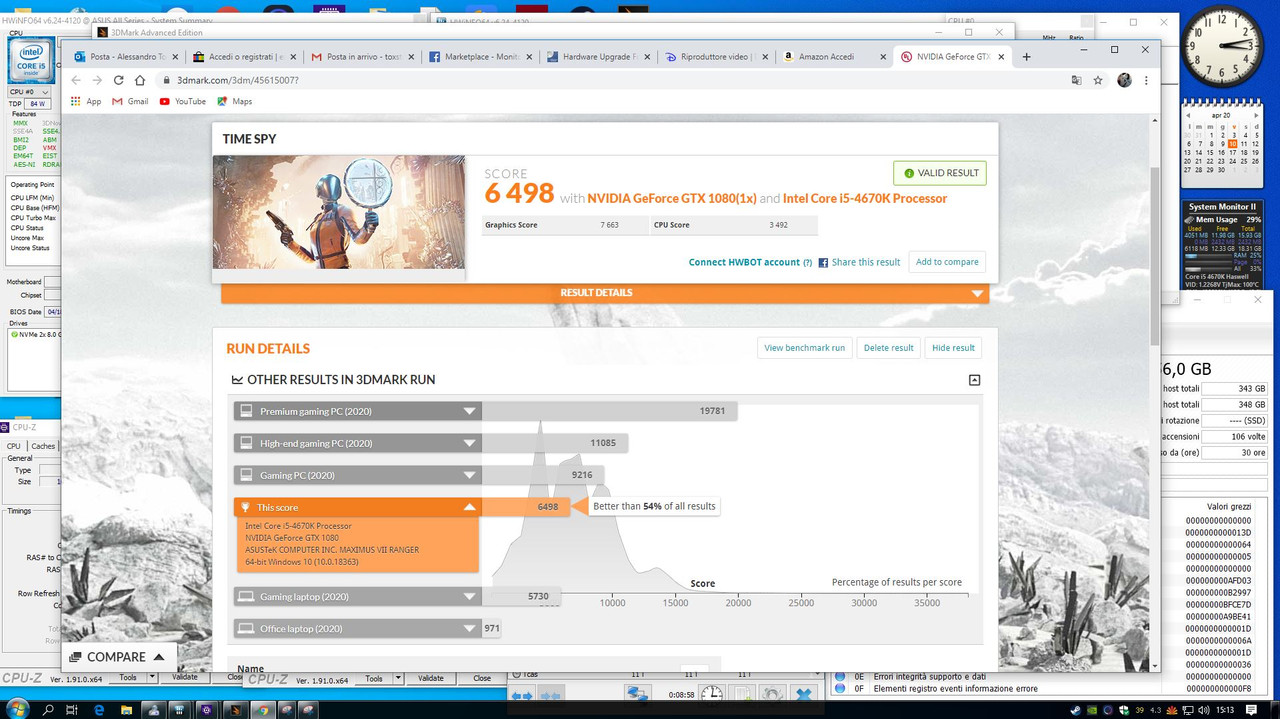The image size is (1280, 719).
Task: Expand the High-end gaming PC (2020) row
Action: pyautogui.click(x=358, y=443)
